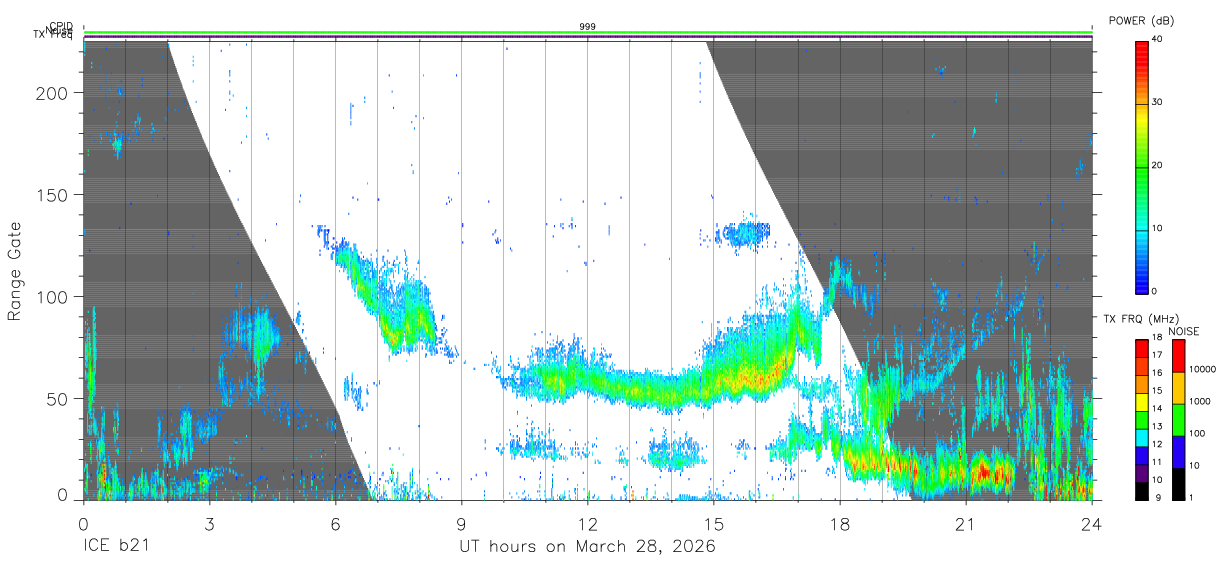Click the purple TX frequency bar above the plot
This screenshot has height=567, width=1228.
[587, 38]
